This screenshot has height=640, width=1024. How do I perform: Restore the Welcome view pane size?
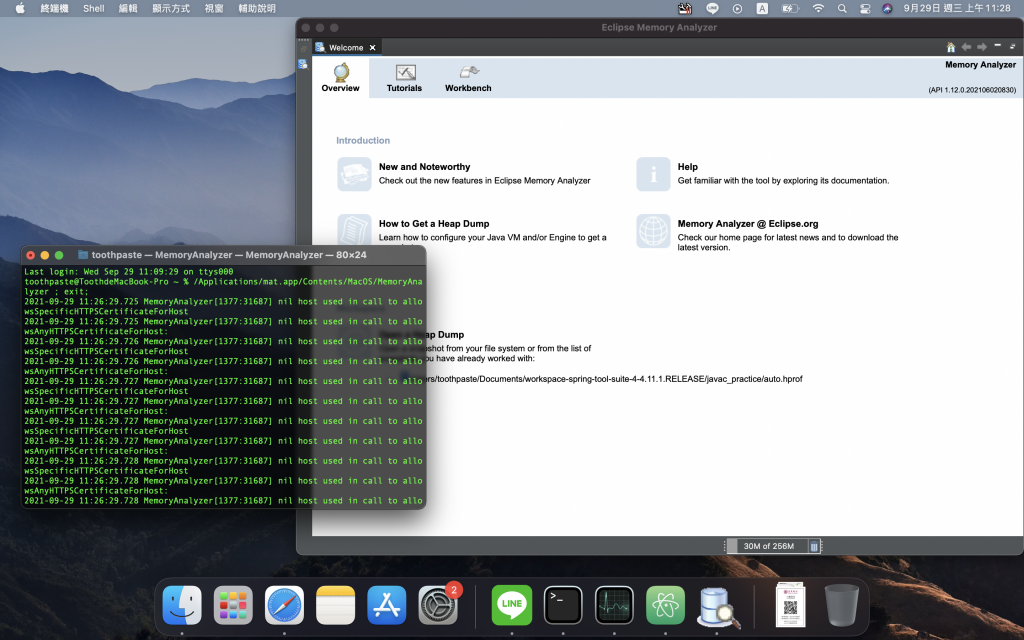[1013, 46]
